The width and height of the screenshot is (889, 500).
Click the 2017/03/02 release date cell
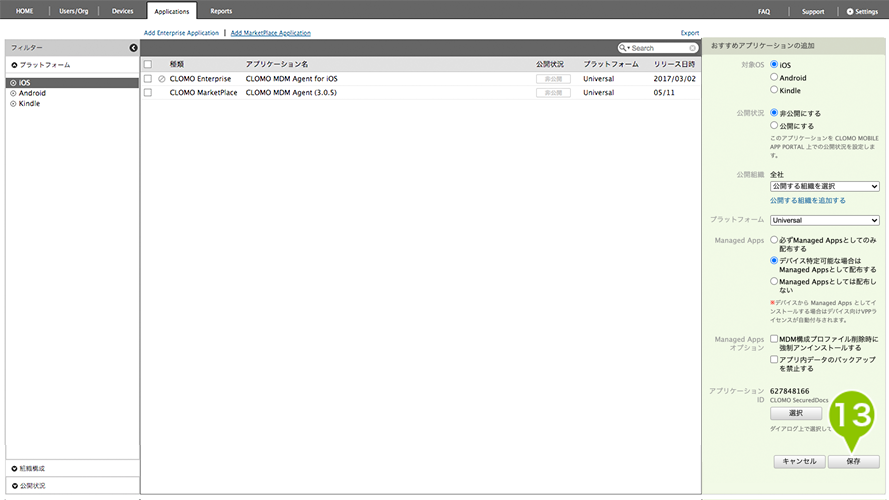pyautogui.click(x=675, y=79)
